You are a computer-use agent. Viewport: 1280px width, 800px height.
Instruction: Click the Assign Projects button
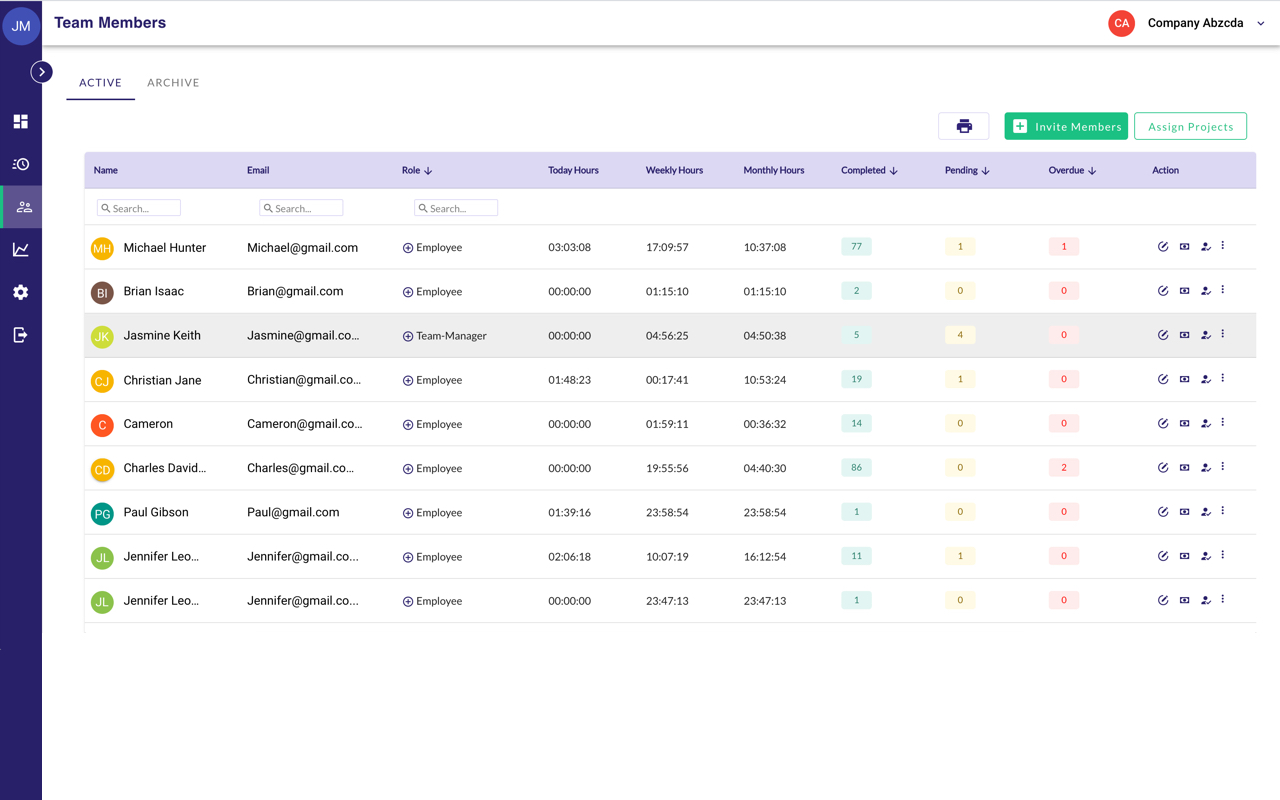coord(1190,126)
